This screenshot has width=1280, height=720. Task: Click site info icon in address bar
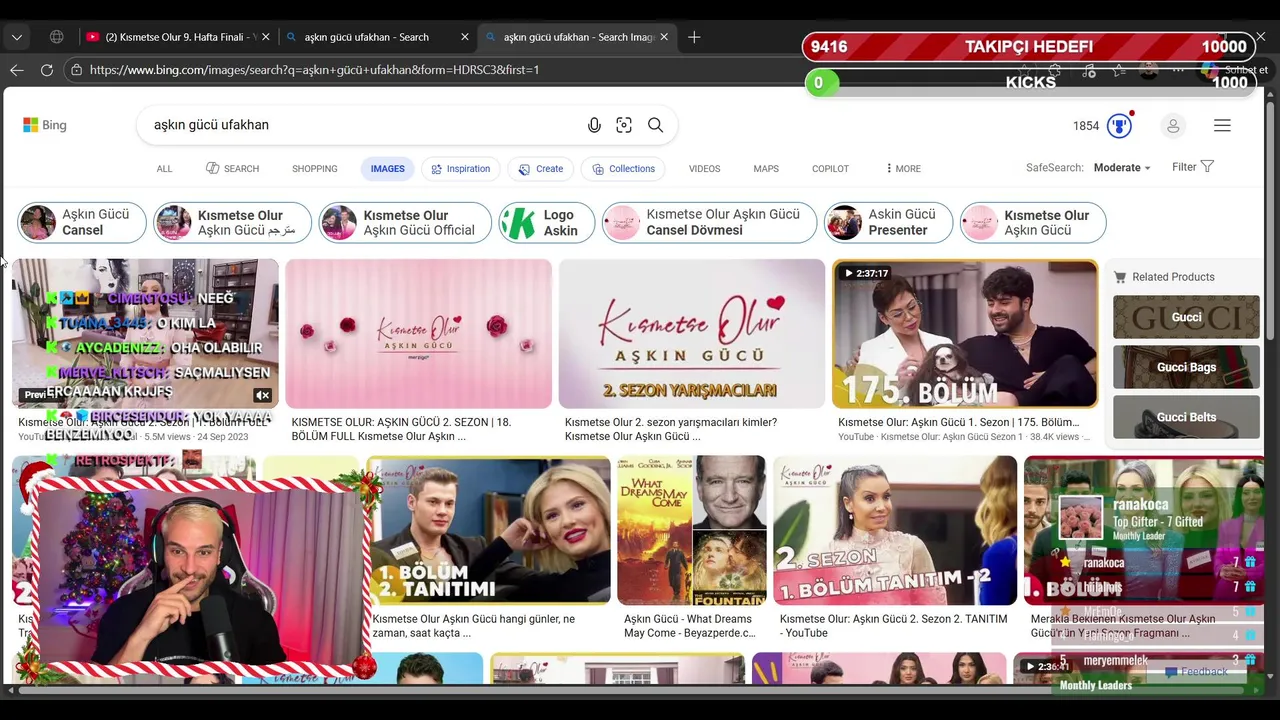coord(76,70)
